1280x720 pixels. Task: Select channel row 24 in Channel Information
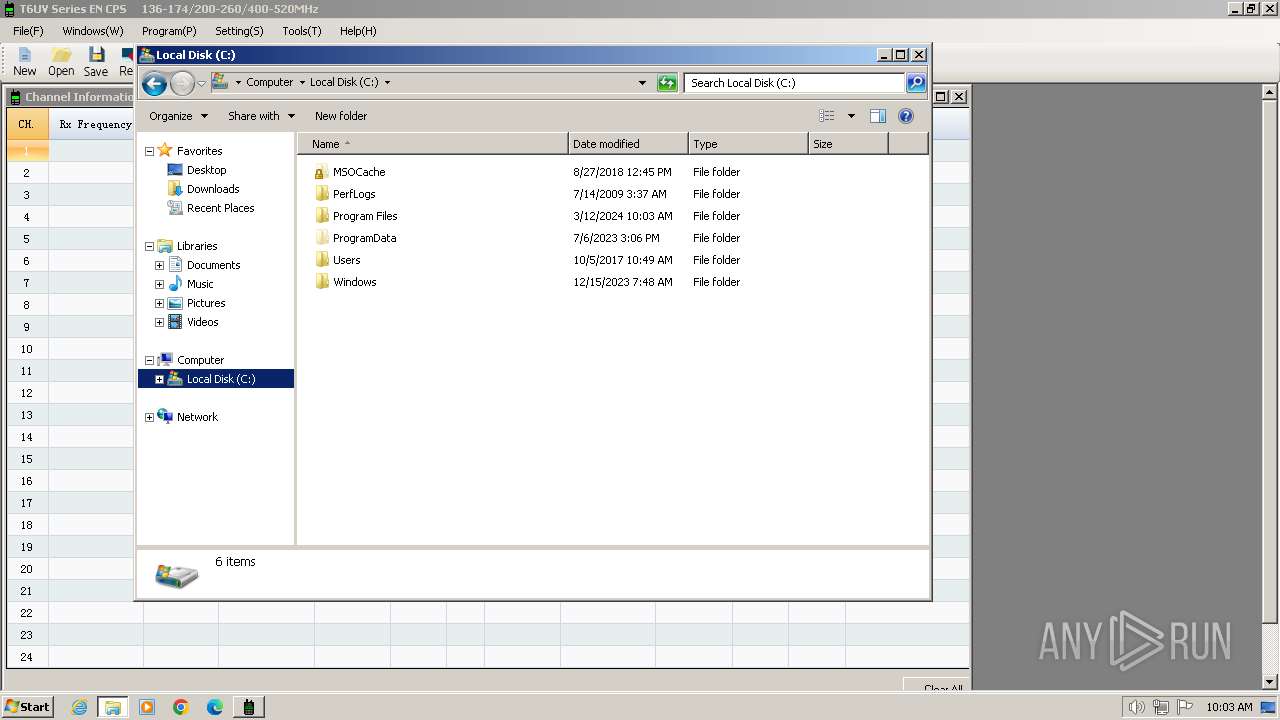[x=27, y=657]
